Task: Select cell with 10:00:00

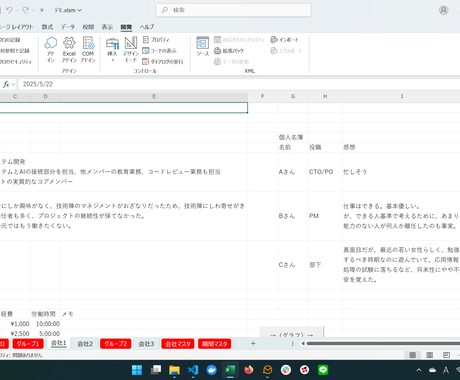Action: coord(45,324)
